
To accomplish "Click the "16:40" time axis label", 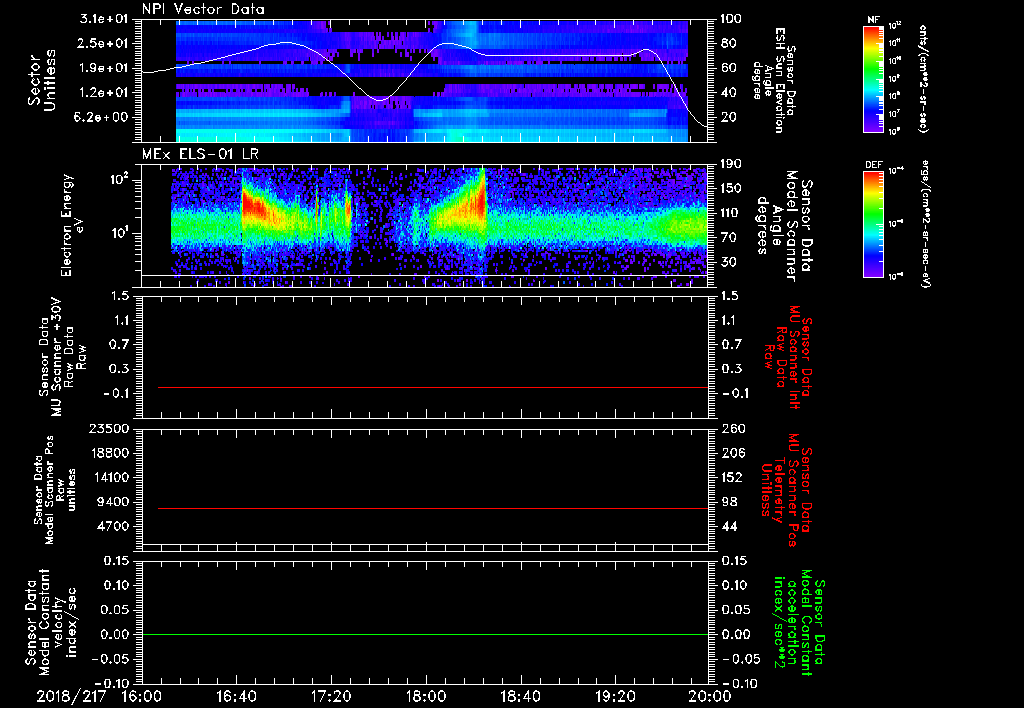I will [x=236, y=696].
